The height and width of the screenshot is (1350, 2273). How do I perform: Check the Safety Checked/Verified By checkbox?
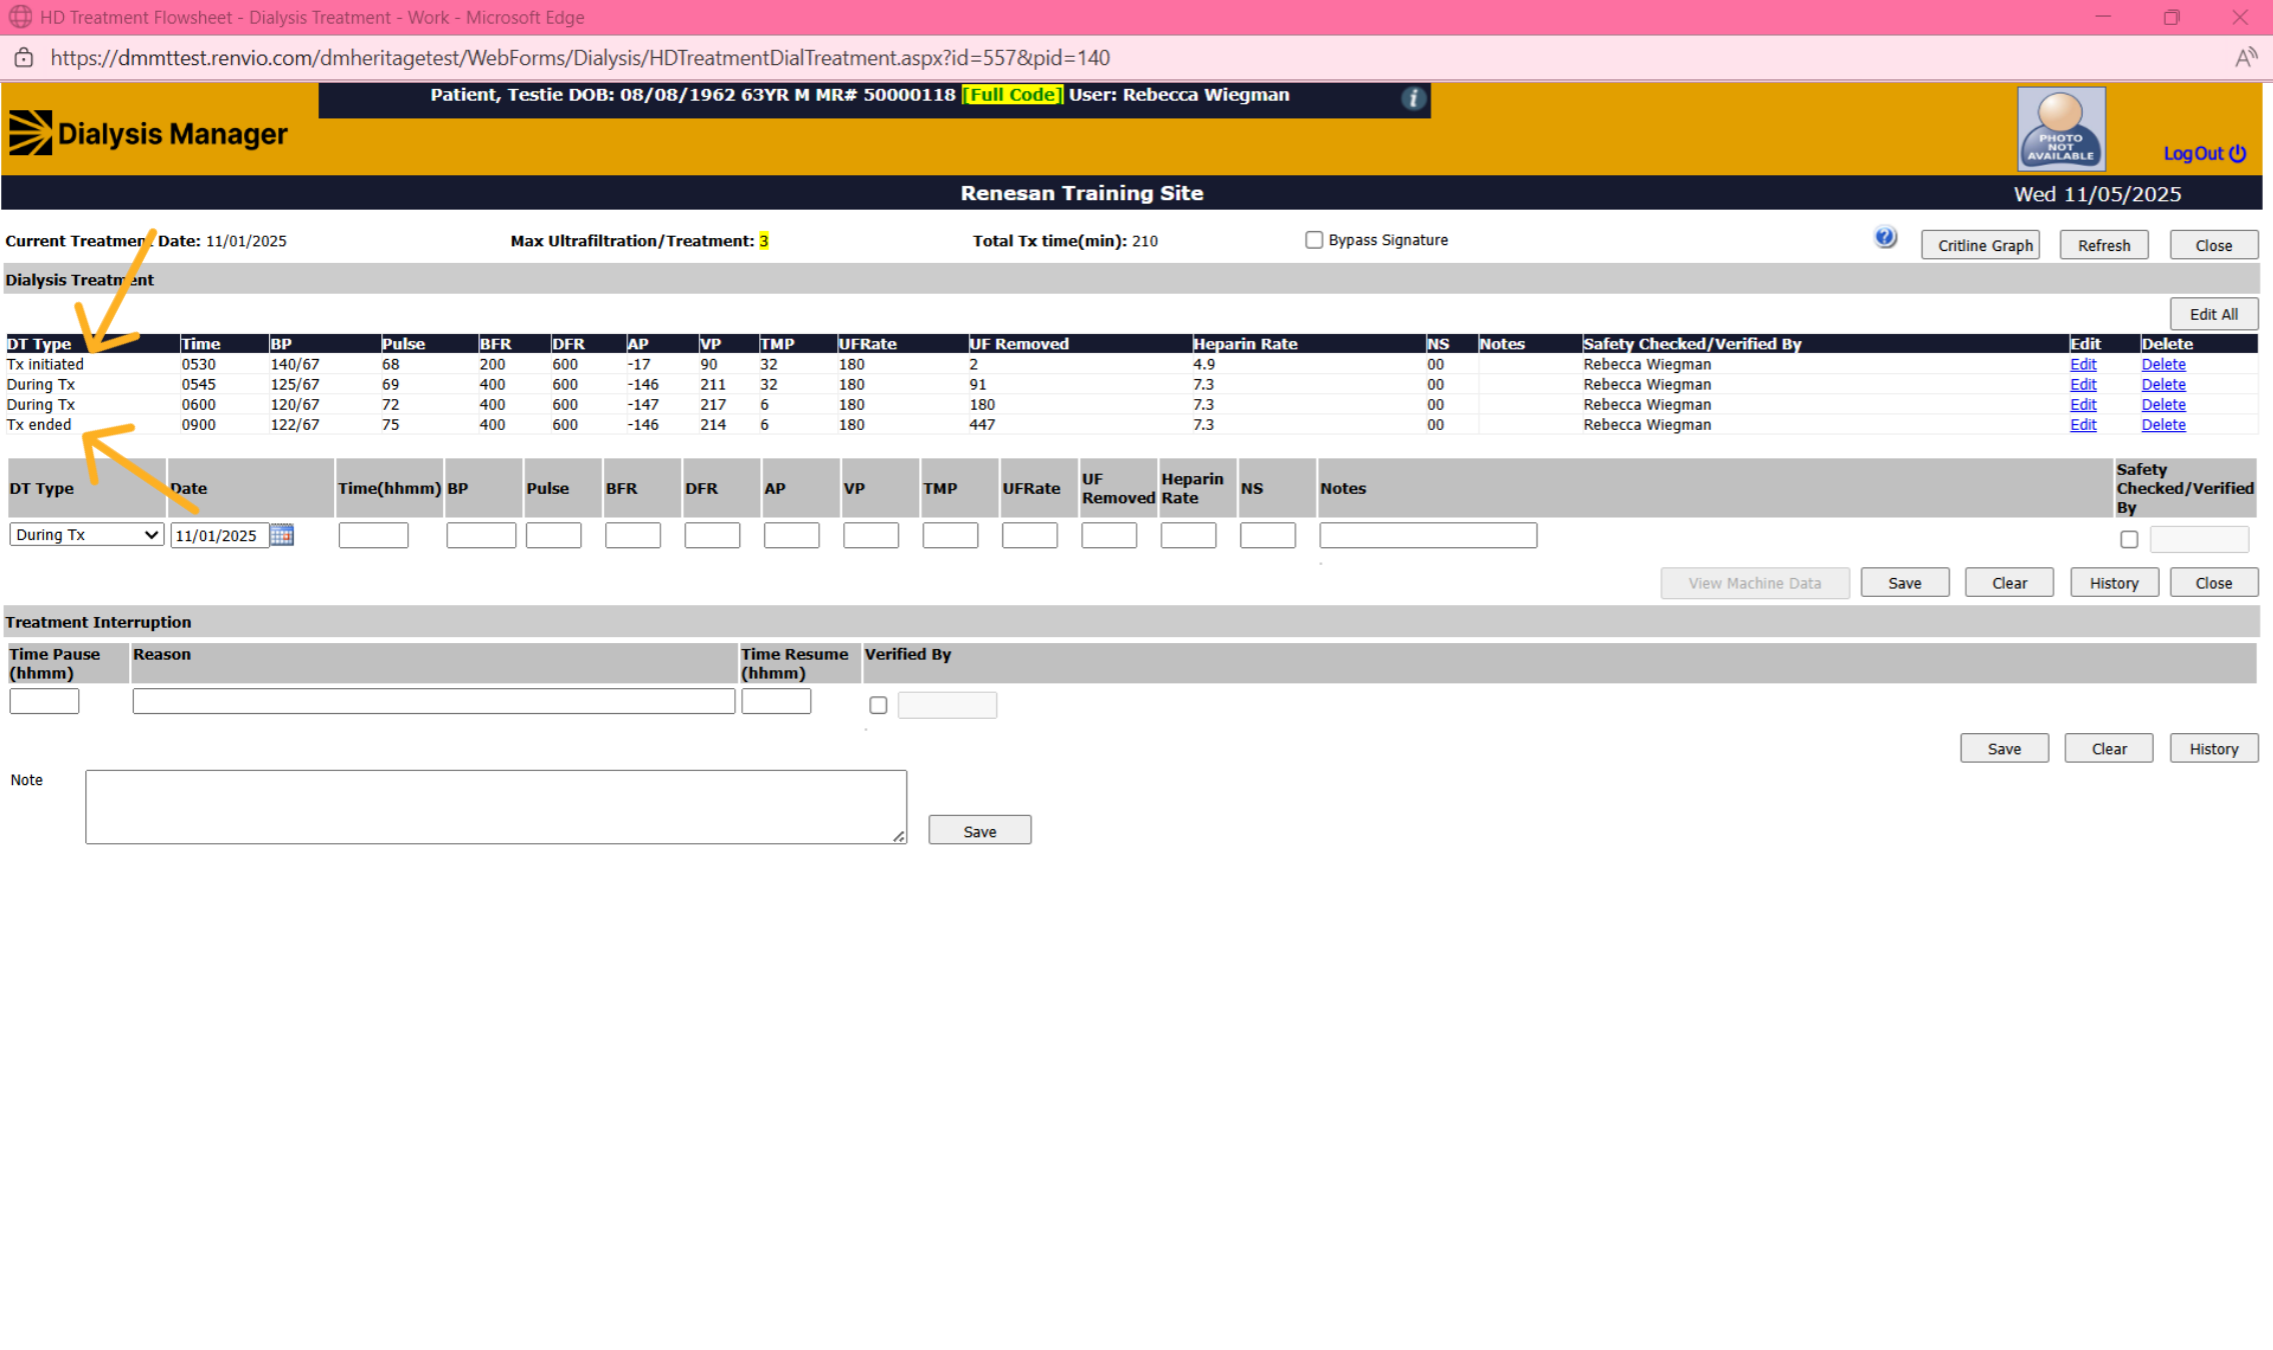(x=2129, y=539)
